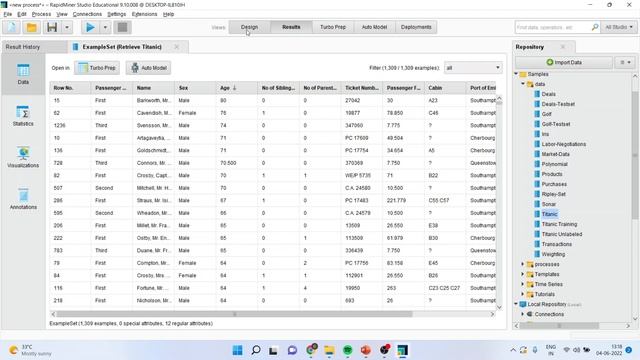Open the Deployments view
This screenshot has height=360, width=640.
click(416, 27)
